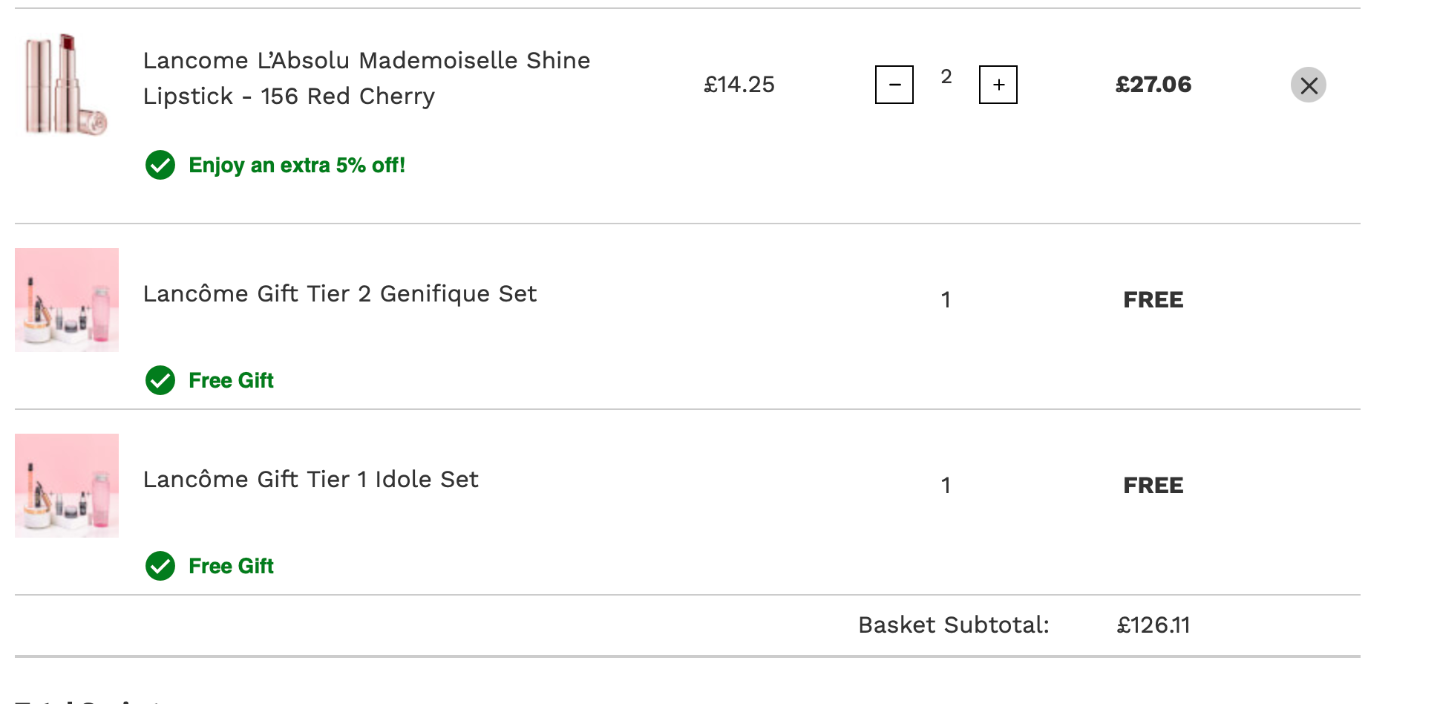Open Lancome L'Absolu Mademoiselle Shine Lipstick link
This screenshot has width=1440, height=704.
(x=367, y=78)
